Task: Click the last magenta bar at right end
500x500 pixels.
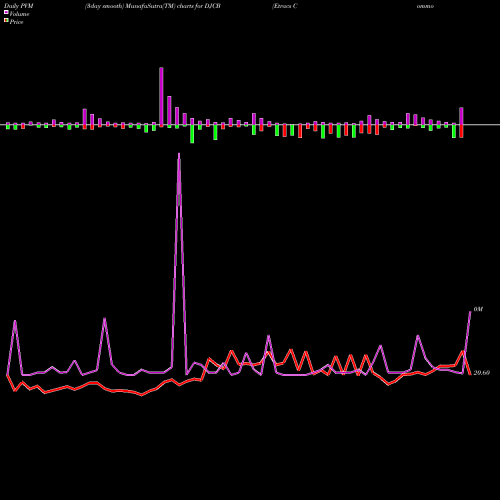Action: [x=461, y=116]
